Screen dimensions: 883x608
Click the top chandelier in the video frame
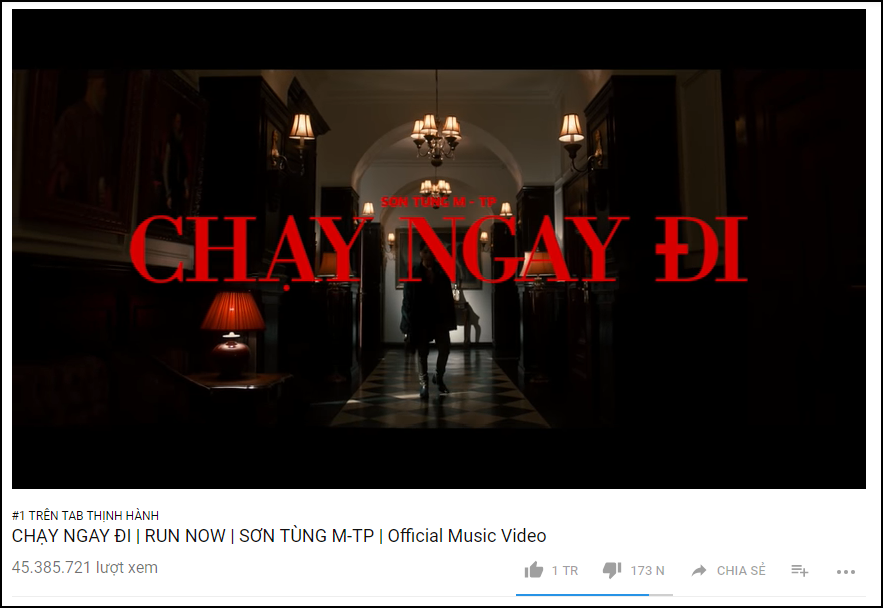tap(436, 135)
